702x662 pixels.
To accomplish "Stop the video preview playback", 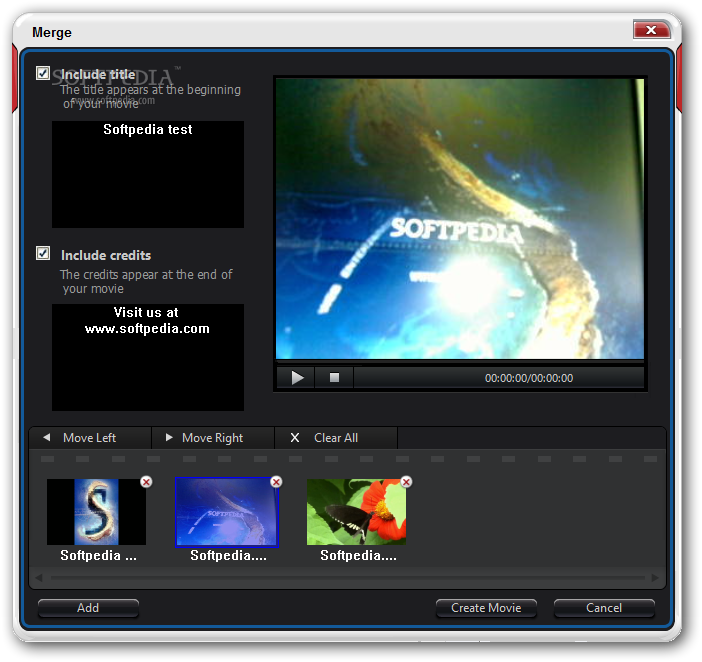I will tap(334, 378).
